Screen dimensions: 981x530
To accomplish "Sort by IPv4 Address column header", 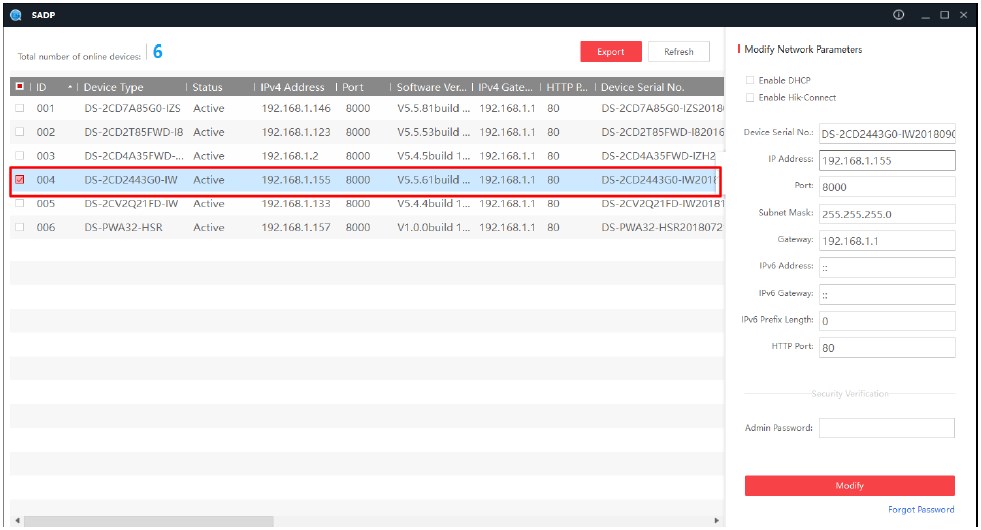I will [292, 87].
